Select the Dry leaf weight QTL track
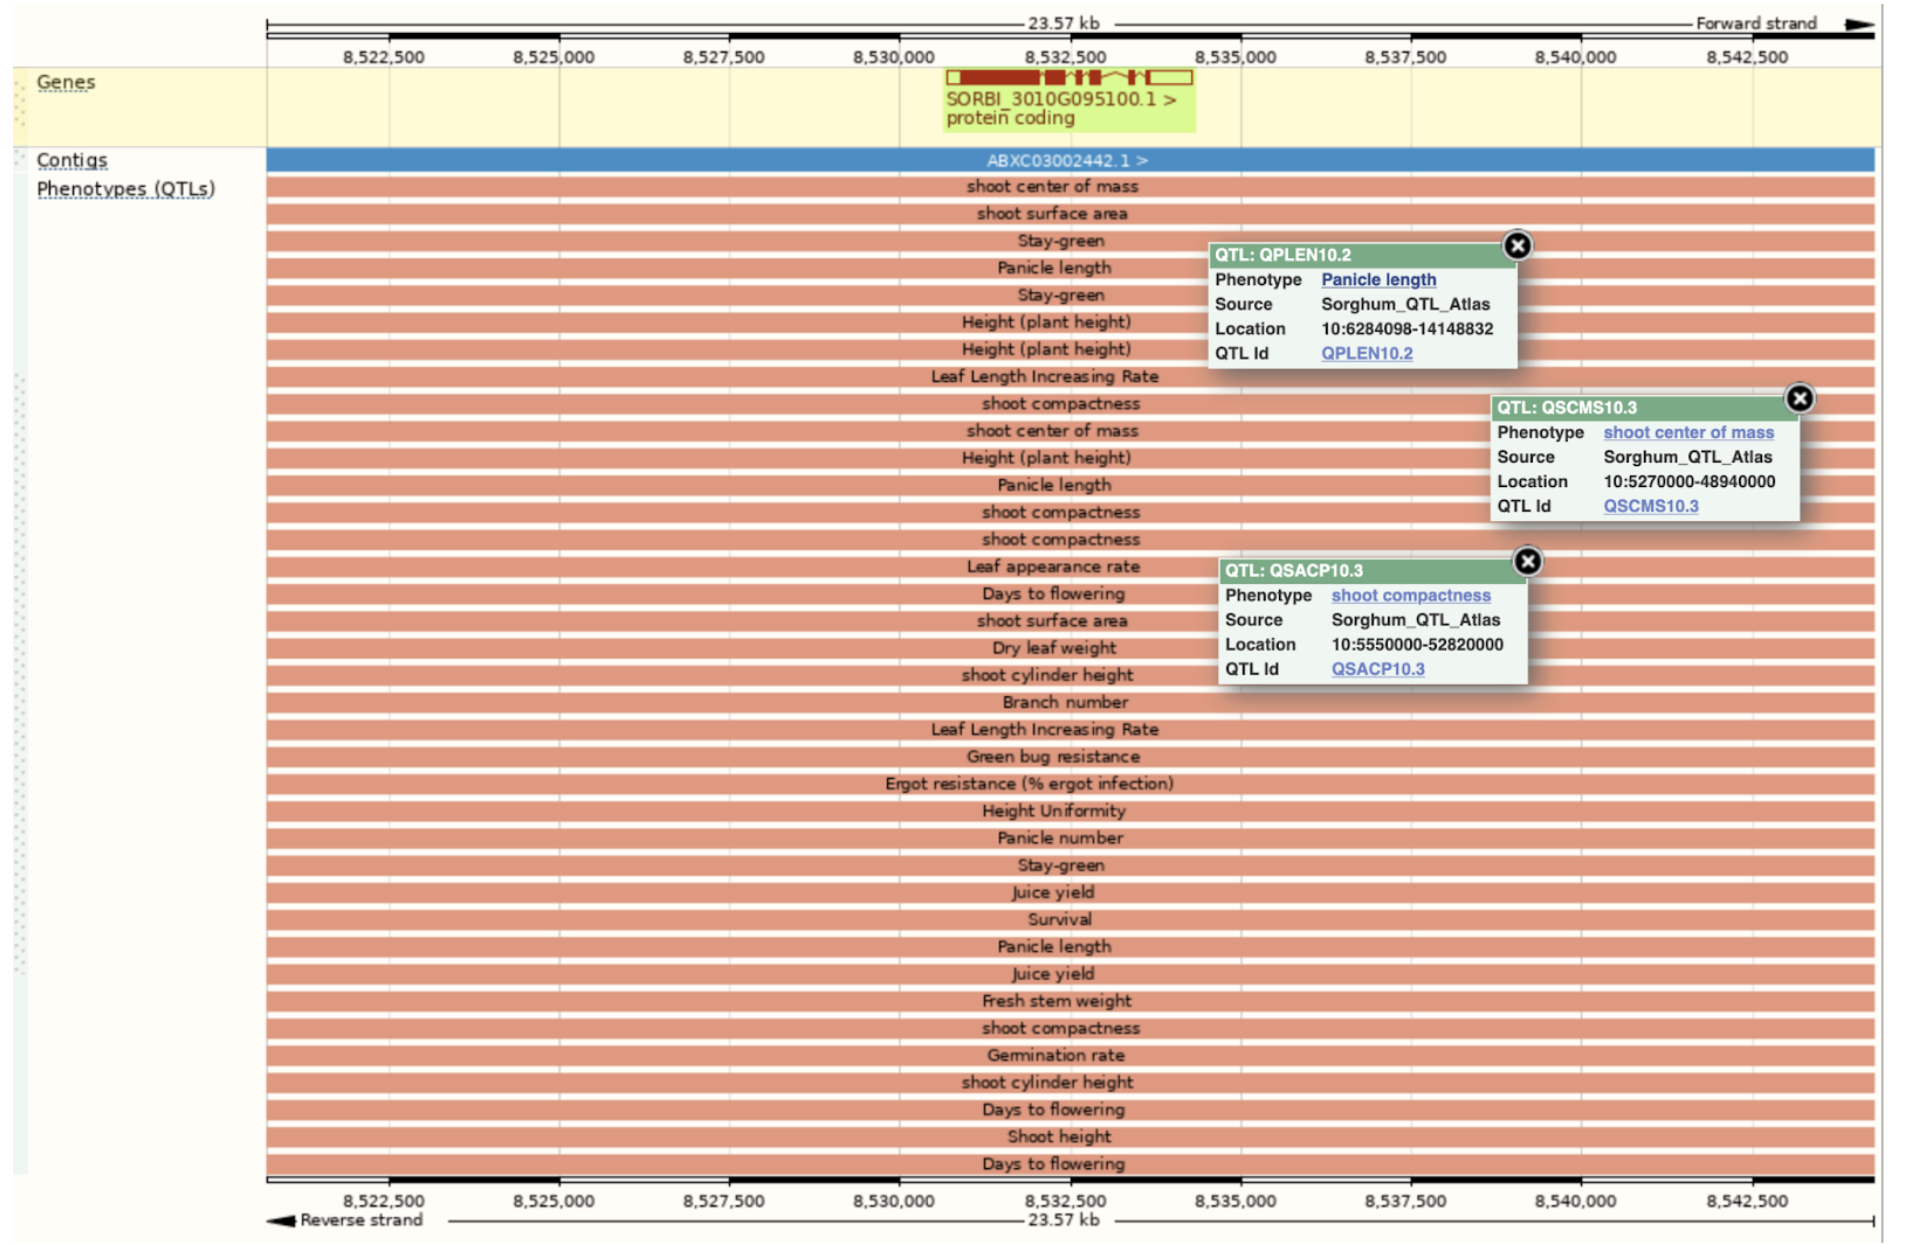This screenshot has width=1912, height=1244. [1070, 648]
